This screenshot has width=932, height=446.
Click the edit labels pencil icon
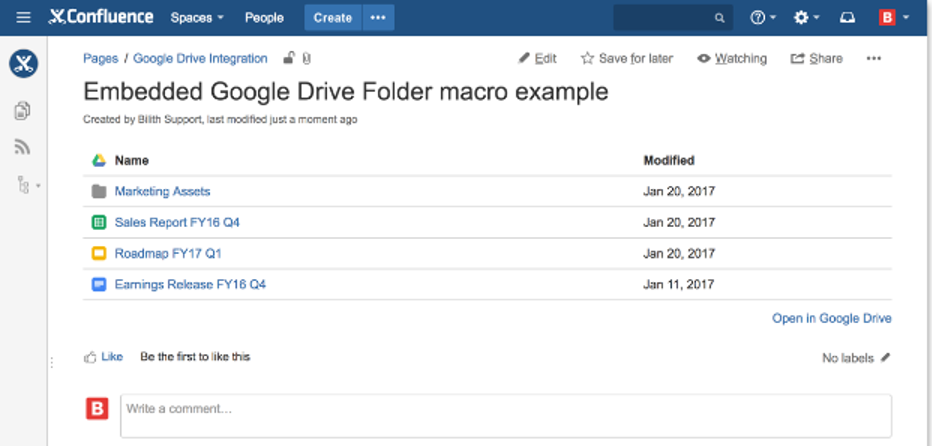(885, 357)
